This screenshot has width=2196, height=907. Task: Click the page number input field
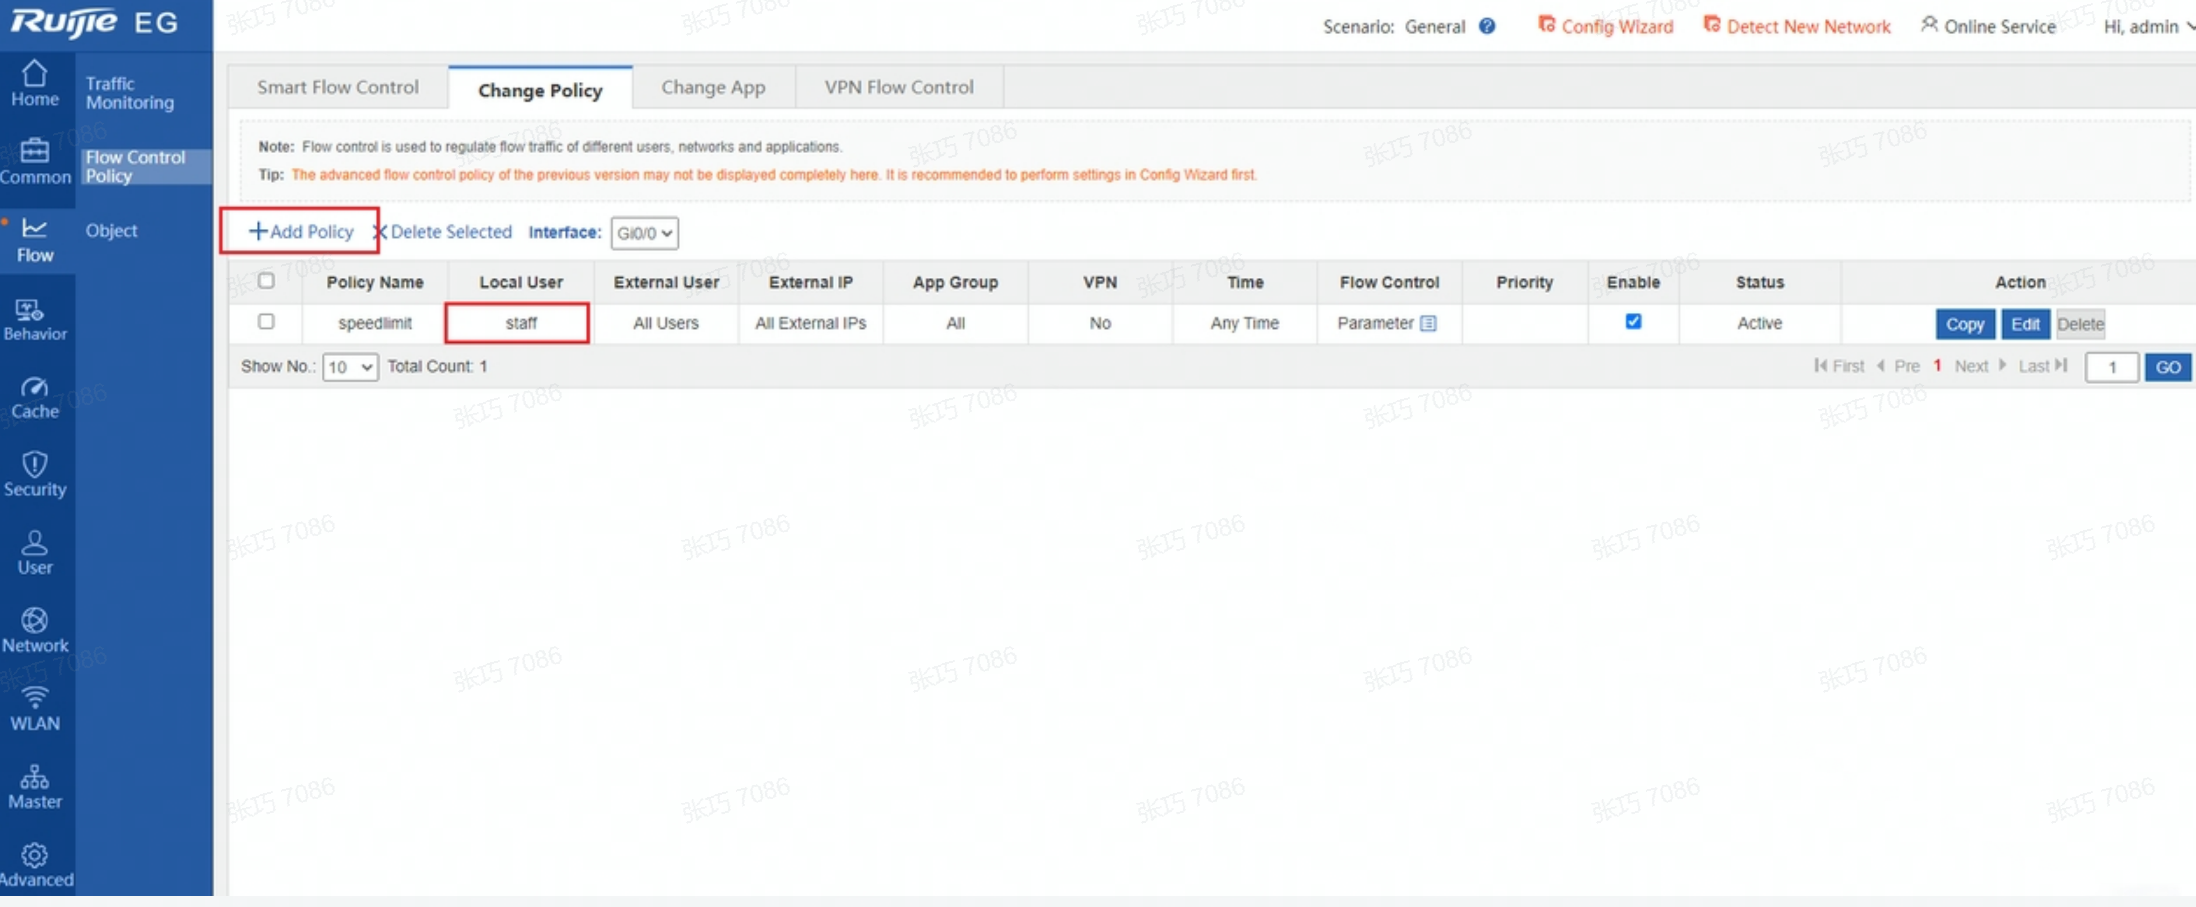pyautogui.click(x=2111, y=367)
